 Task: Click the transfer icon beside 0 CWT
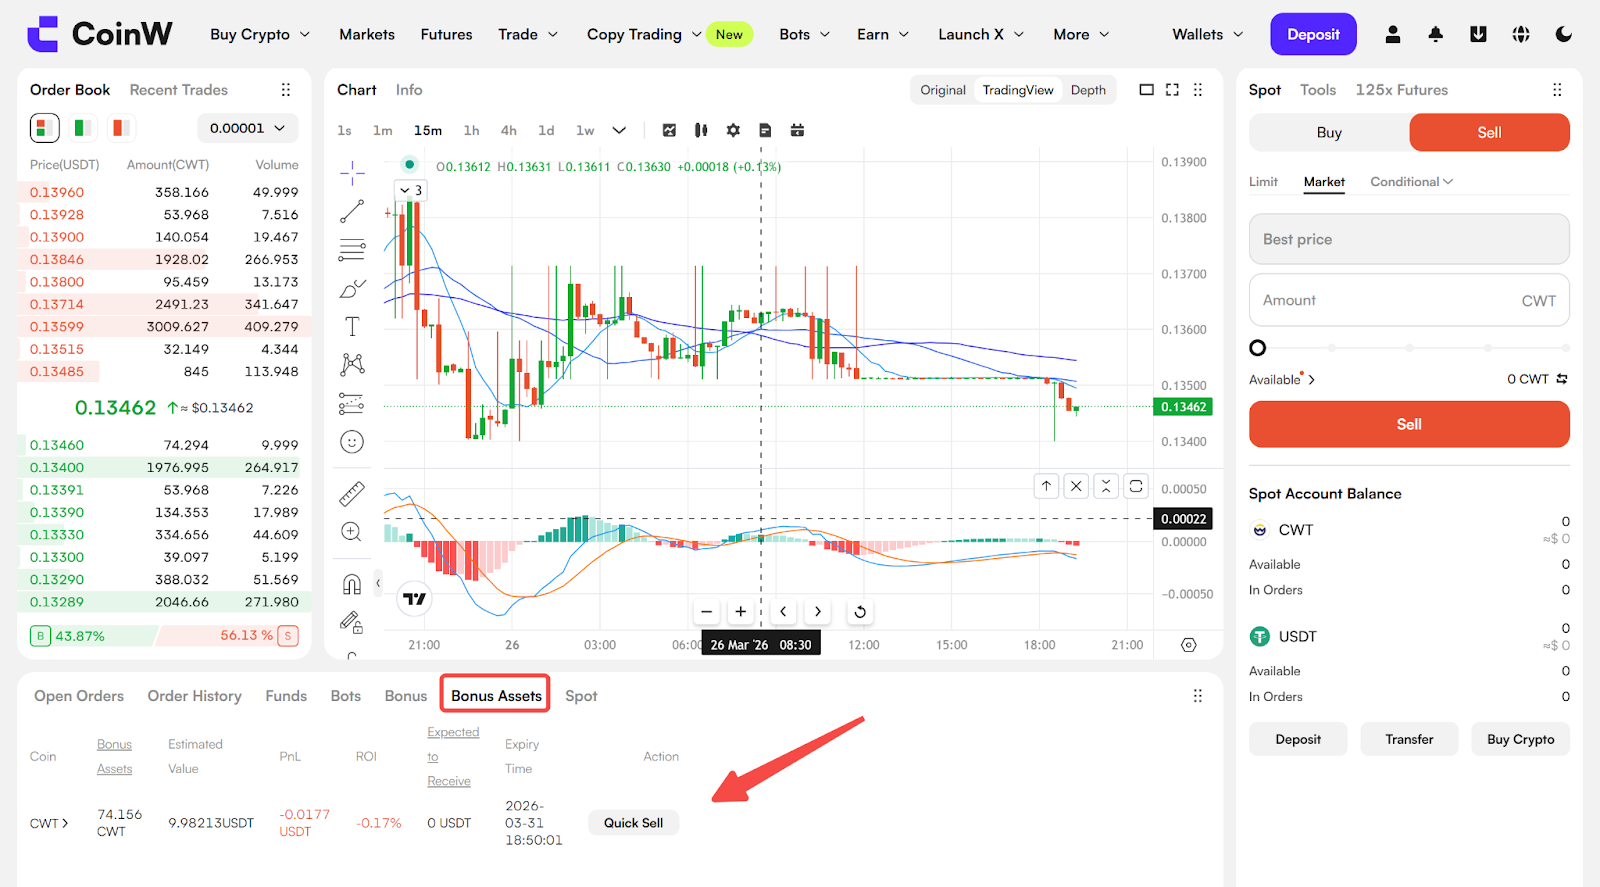click(1562, 379)
